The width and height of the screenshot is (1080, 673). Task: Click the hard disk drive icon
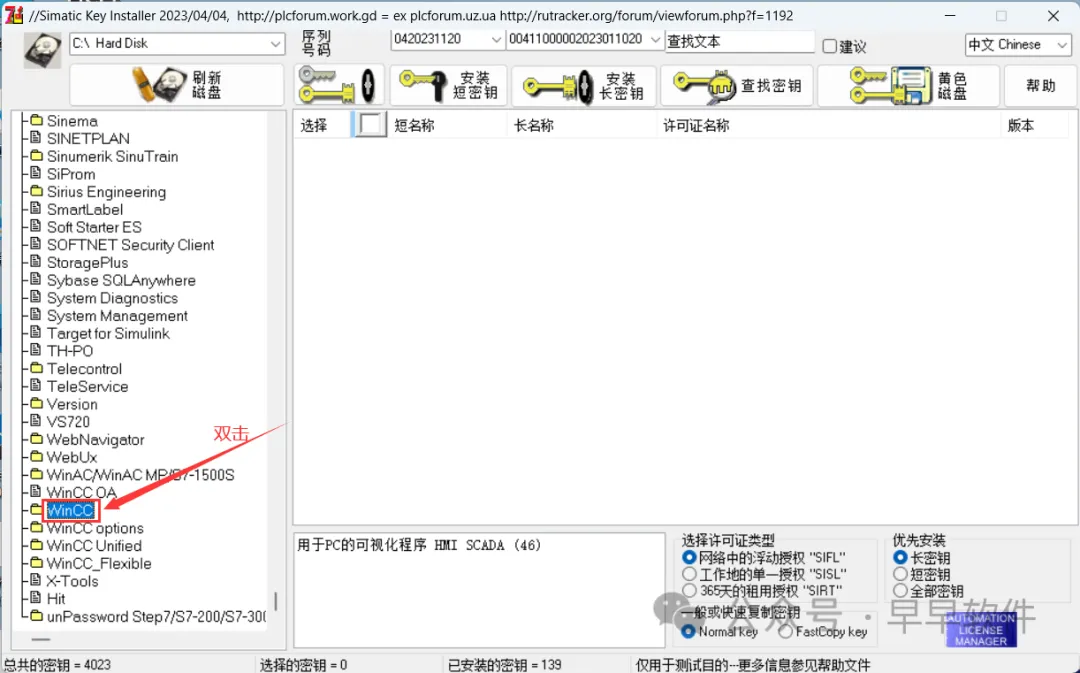[43, 50]
